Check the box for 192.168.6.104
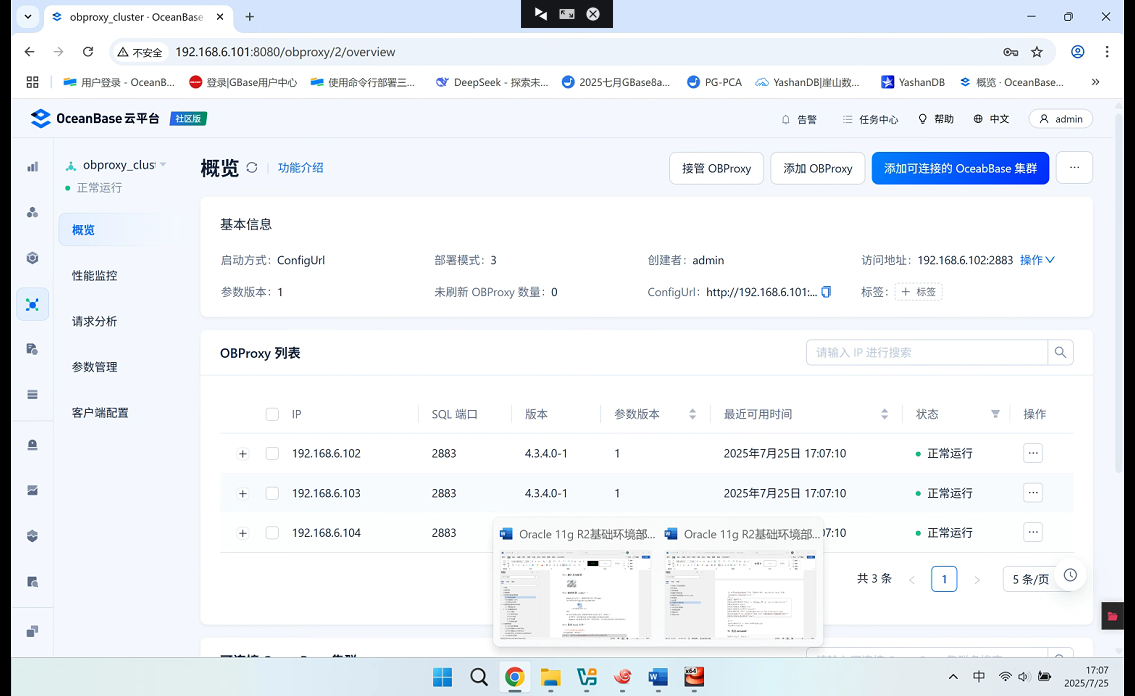Viewport: 1135px width, 696px height. (x=272, y=532)
